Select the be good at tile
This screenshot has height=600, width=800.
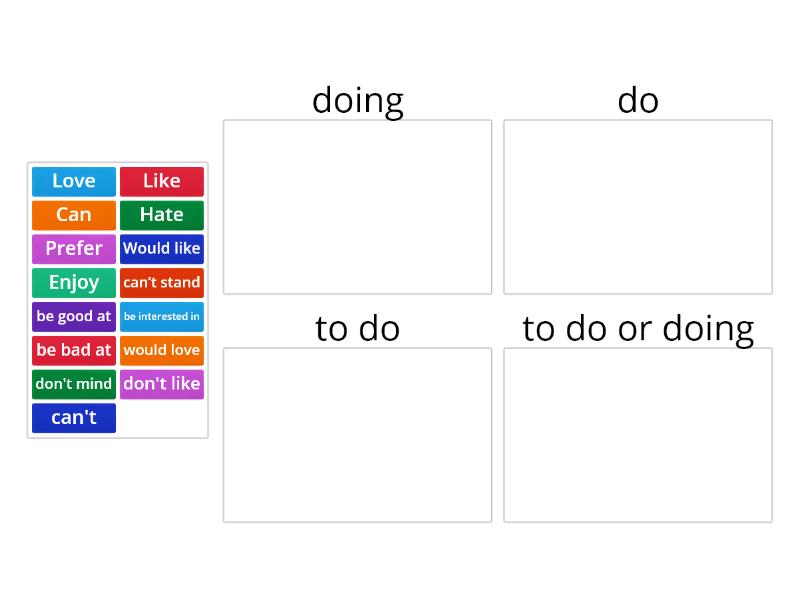(74, 316)
